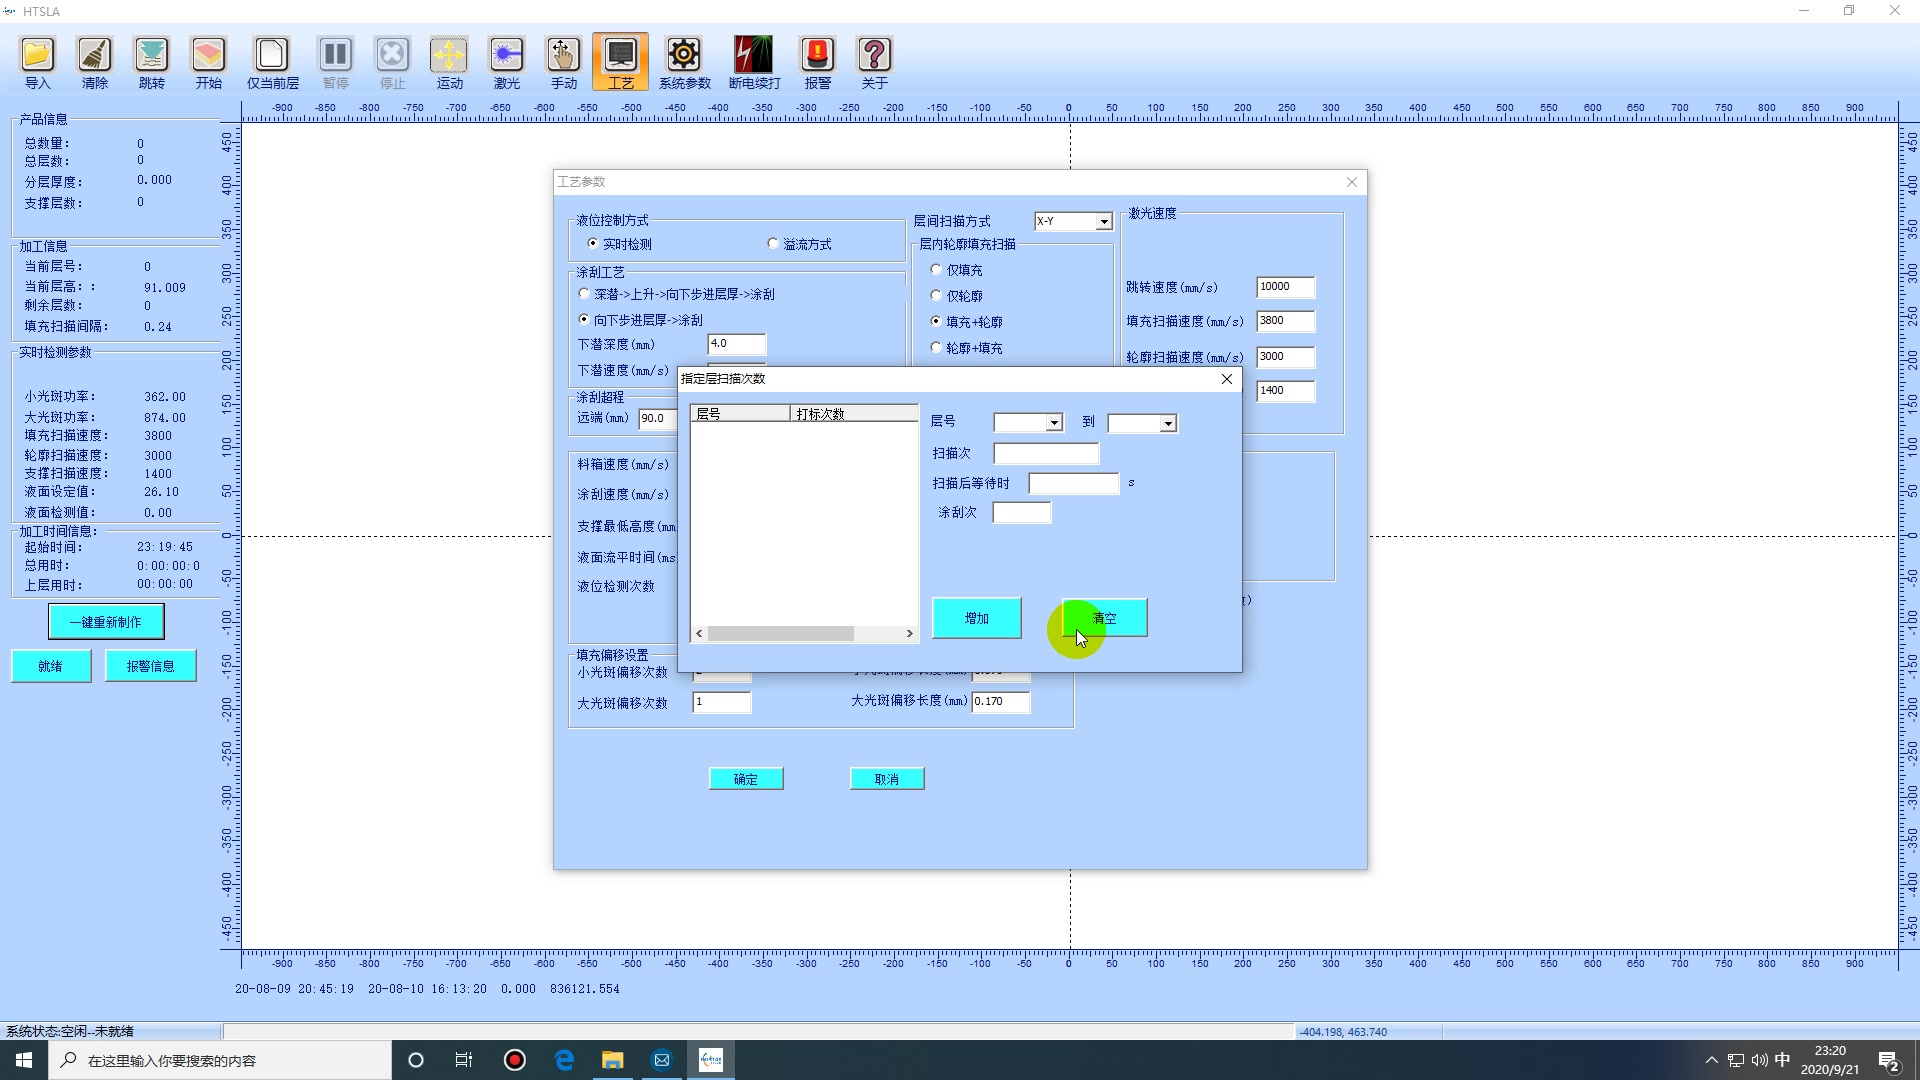Close the 指定层扫描次数 dialog

1227,379
